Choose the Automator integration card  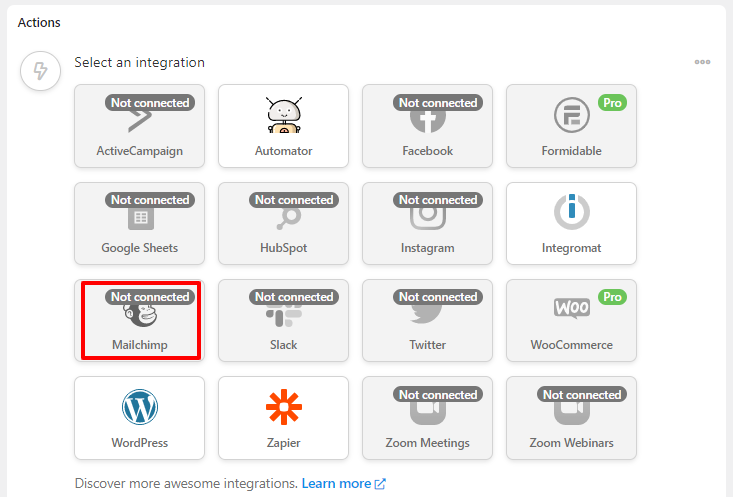[283, 126]
